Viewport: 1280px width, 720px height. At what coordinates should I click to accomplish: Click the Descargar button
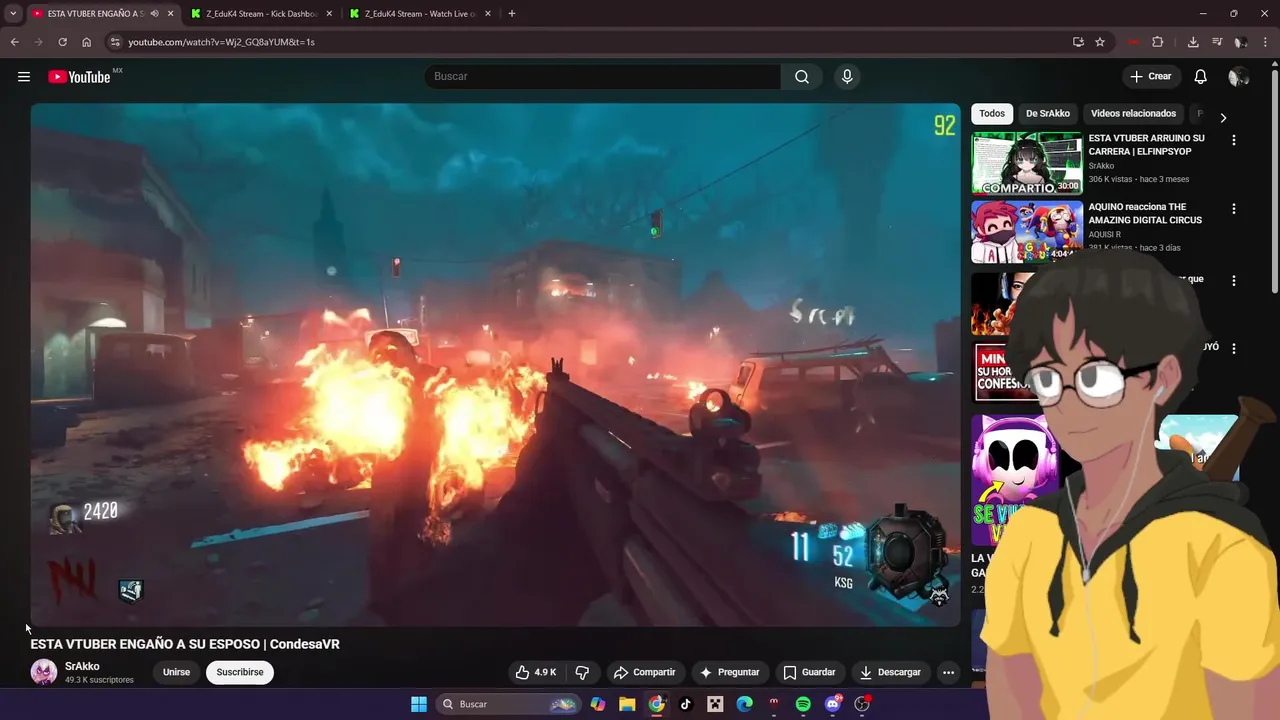tap(890, 672)
